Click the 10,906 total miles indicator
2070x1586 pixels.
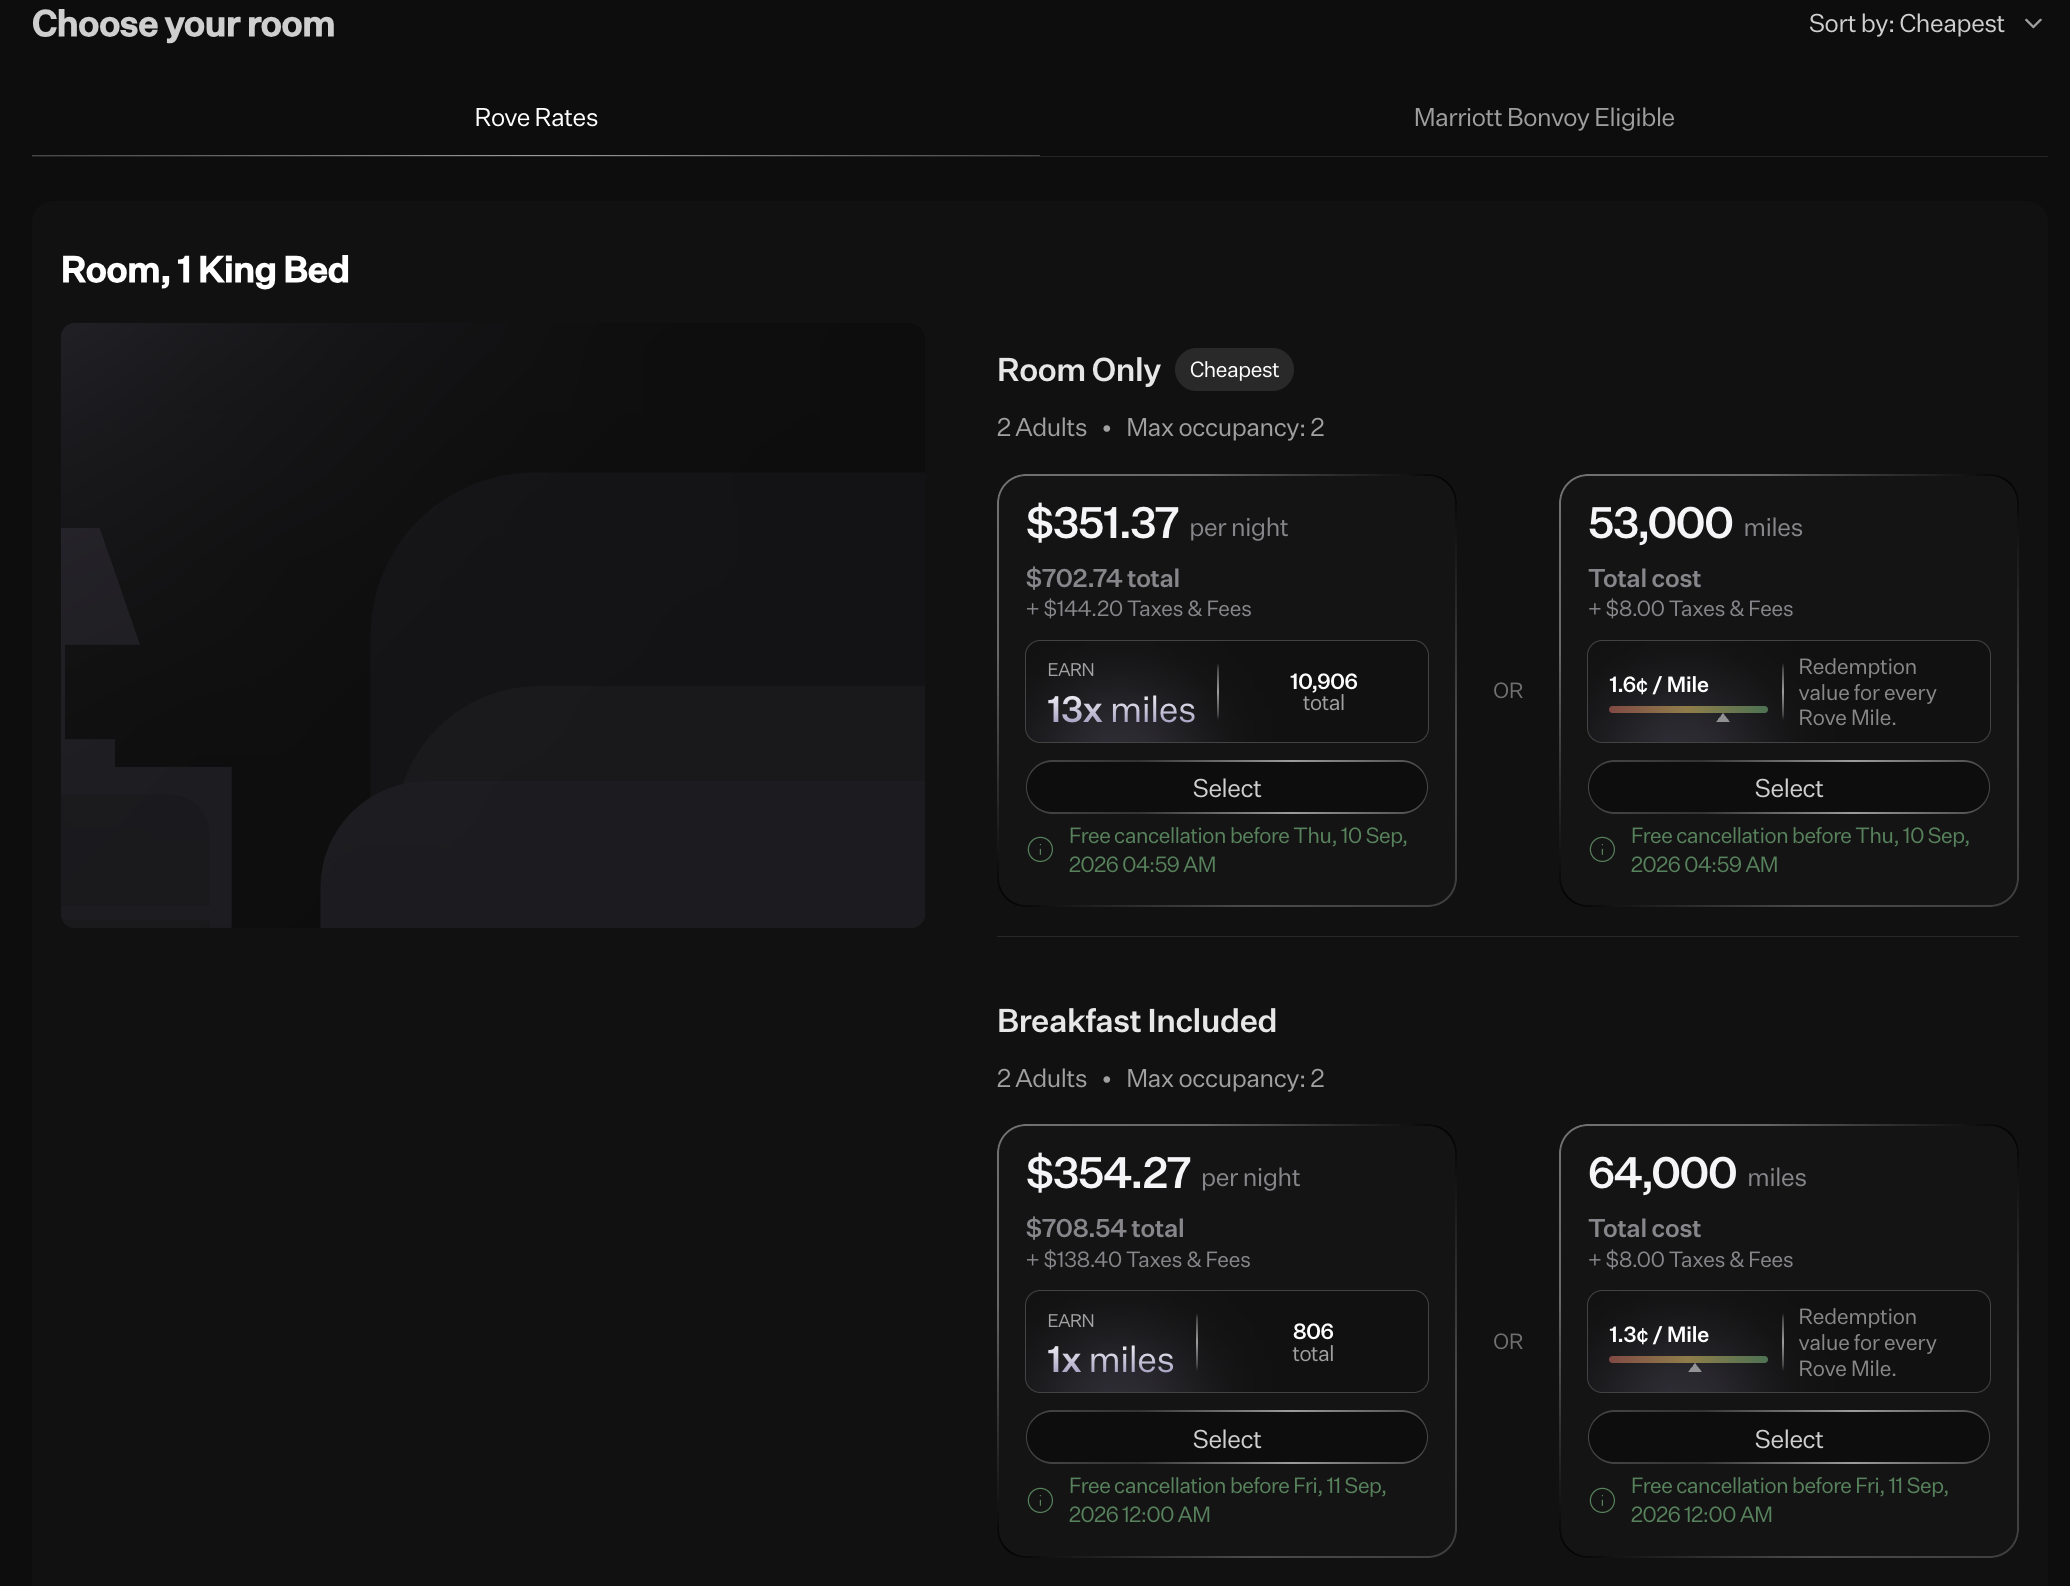pos(1322,691)
